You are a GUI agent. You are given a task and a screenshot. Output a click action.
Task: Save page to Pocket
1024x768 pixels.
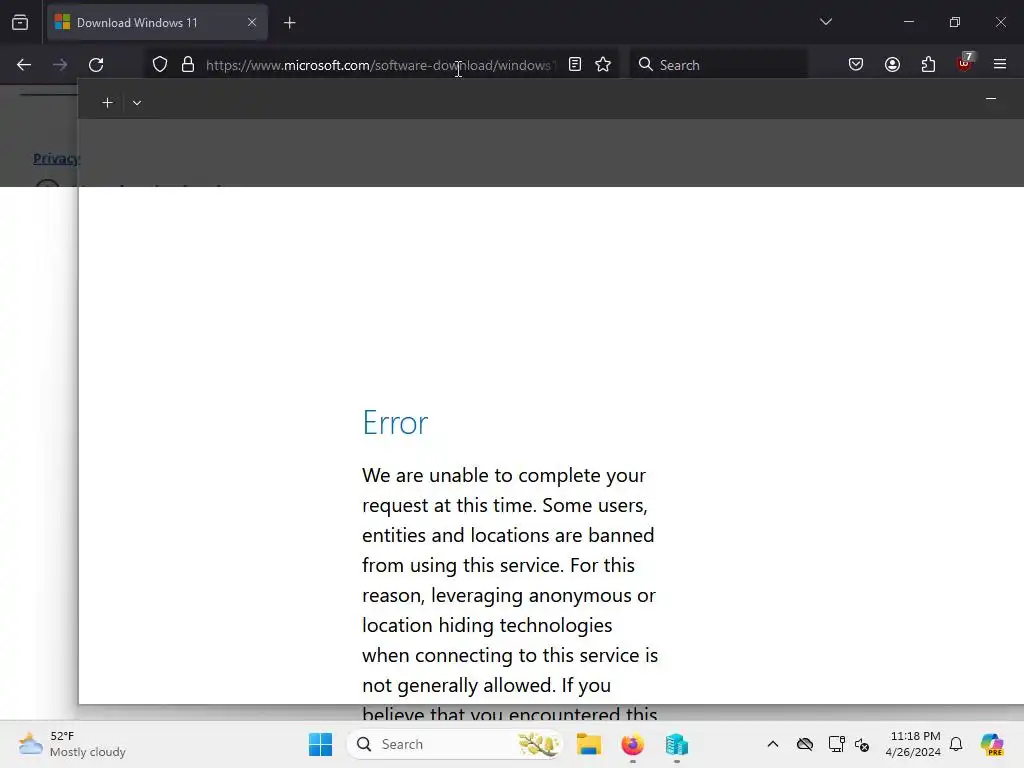pos(856,64)
